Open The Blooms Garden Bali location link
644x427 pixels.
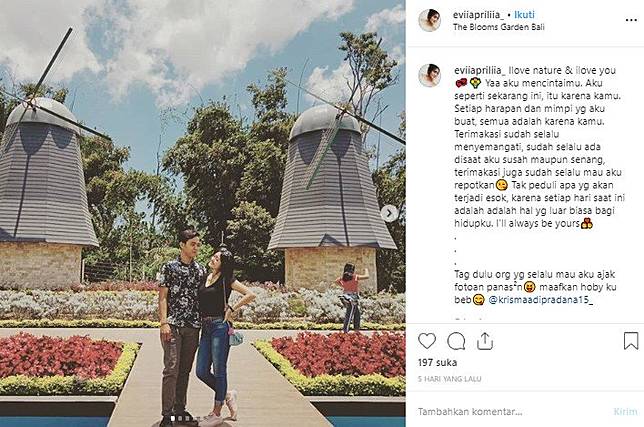pyautogui.click(x=499, y=27)
